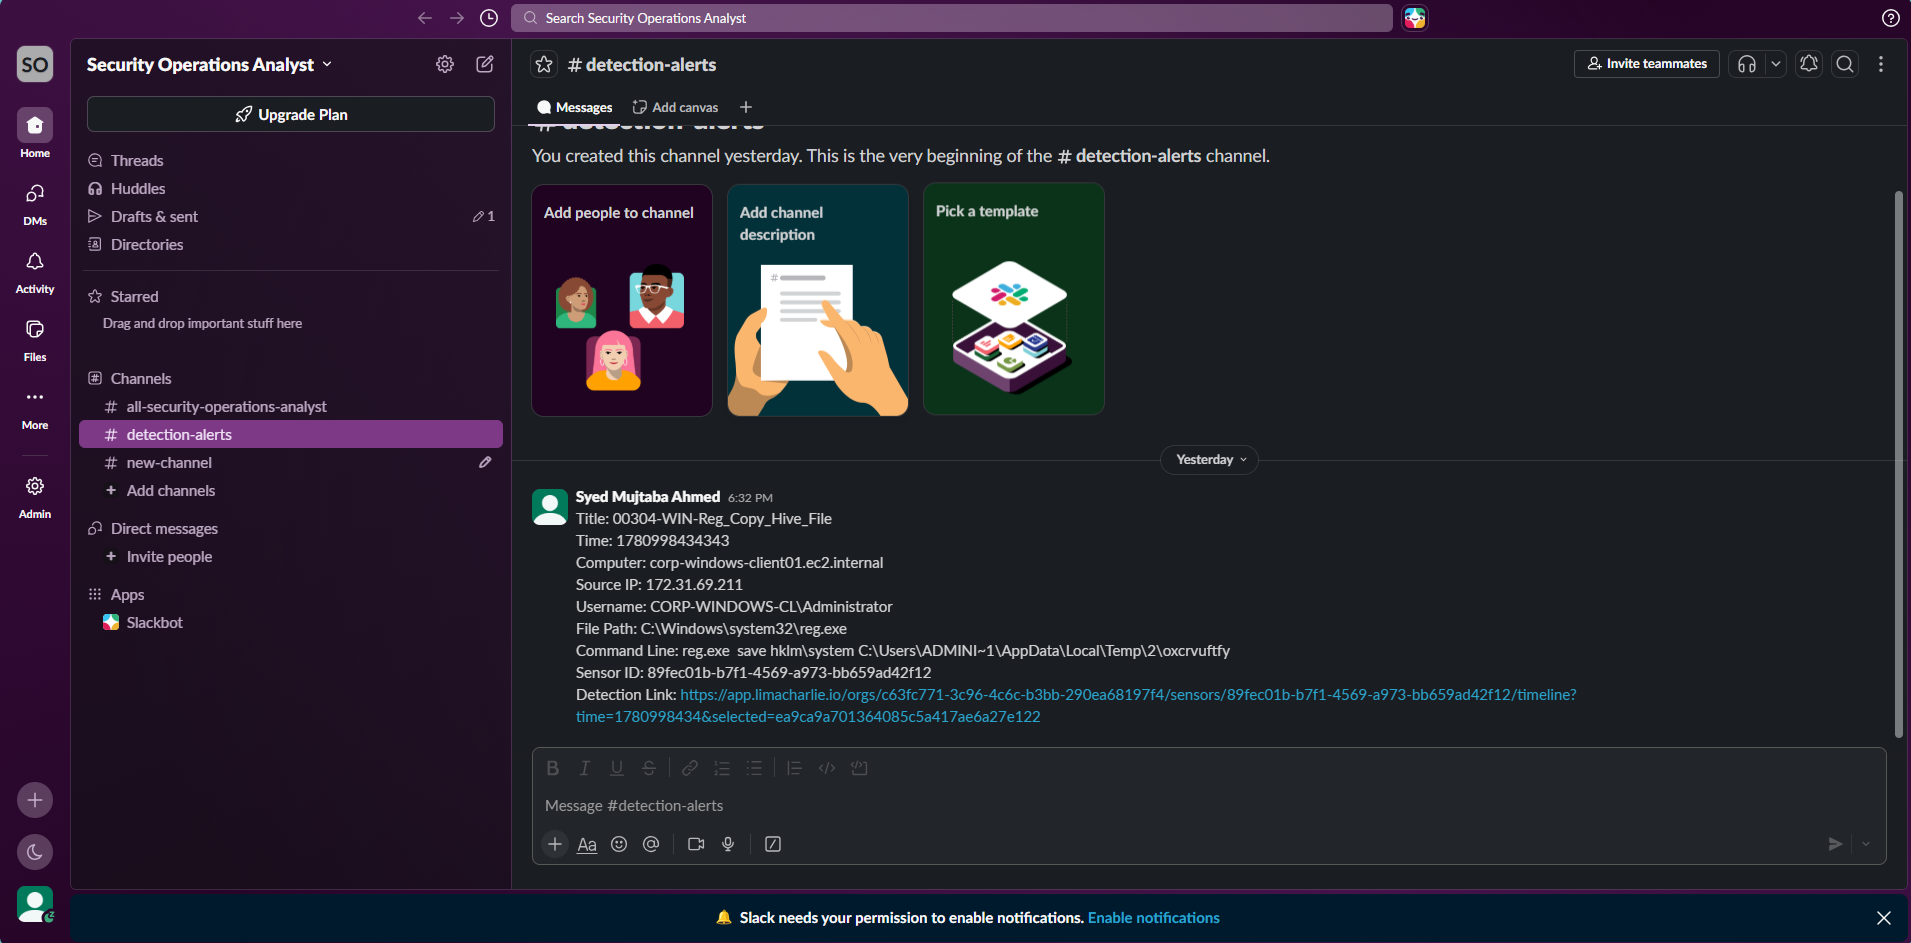The height and width of the screenshot is (943, 1911).
Task: Open Add people to channel card
Action: 622,300
